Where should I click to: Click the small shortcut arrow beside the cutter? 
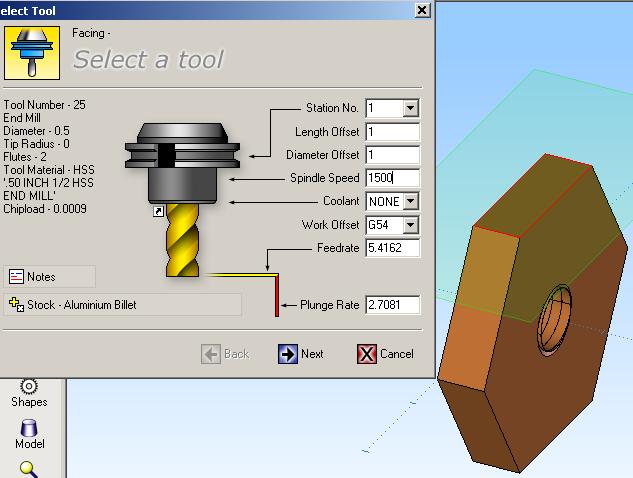[158, 213]
